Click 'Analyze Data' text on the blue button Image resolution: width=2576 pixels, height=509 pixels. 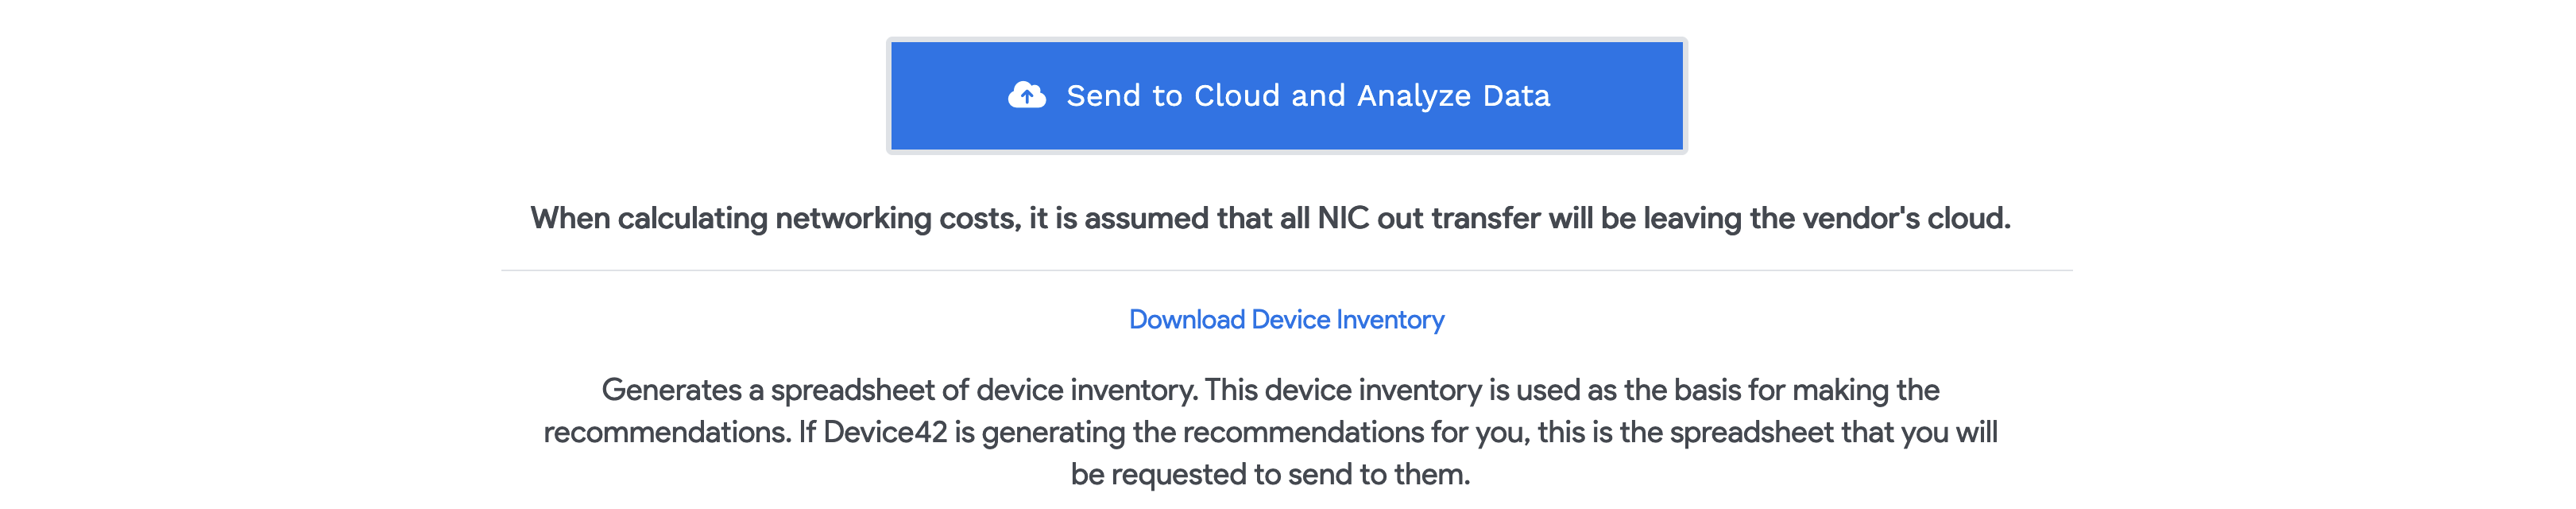[x=1453, y=96]
